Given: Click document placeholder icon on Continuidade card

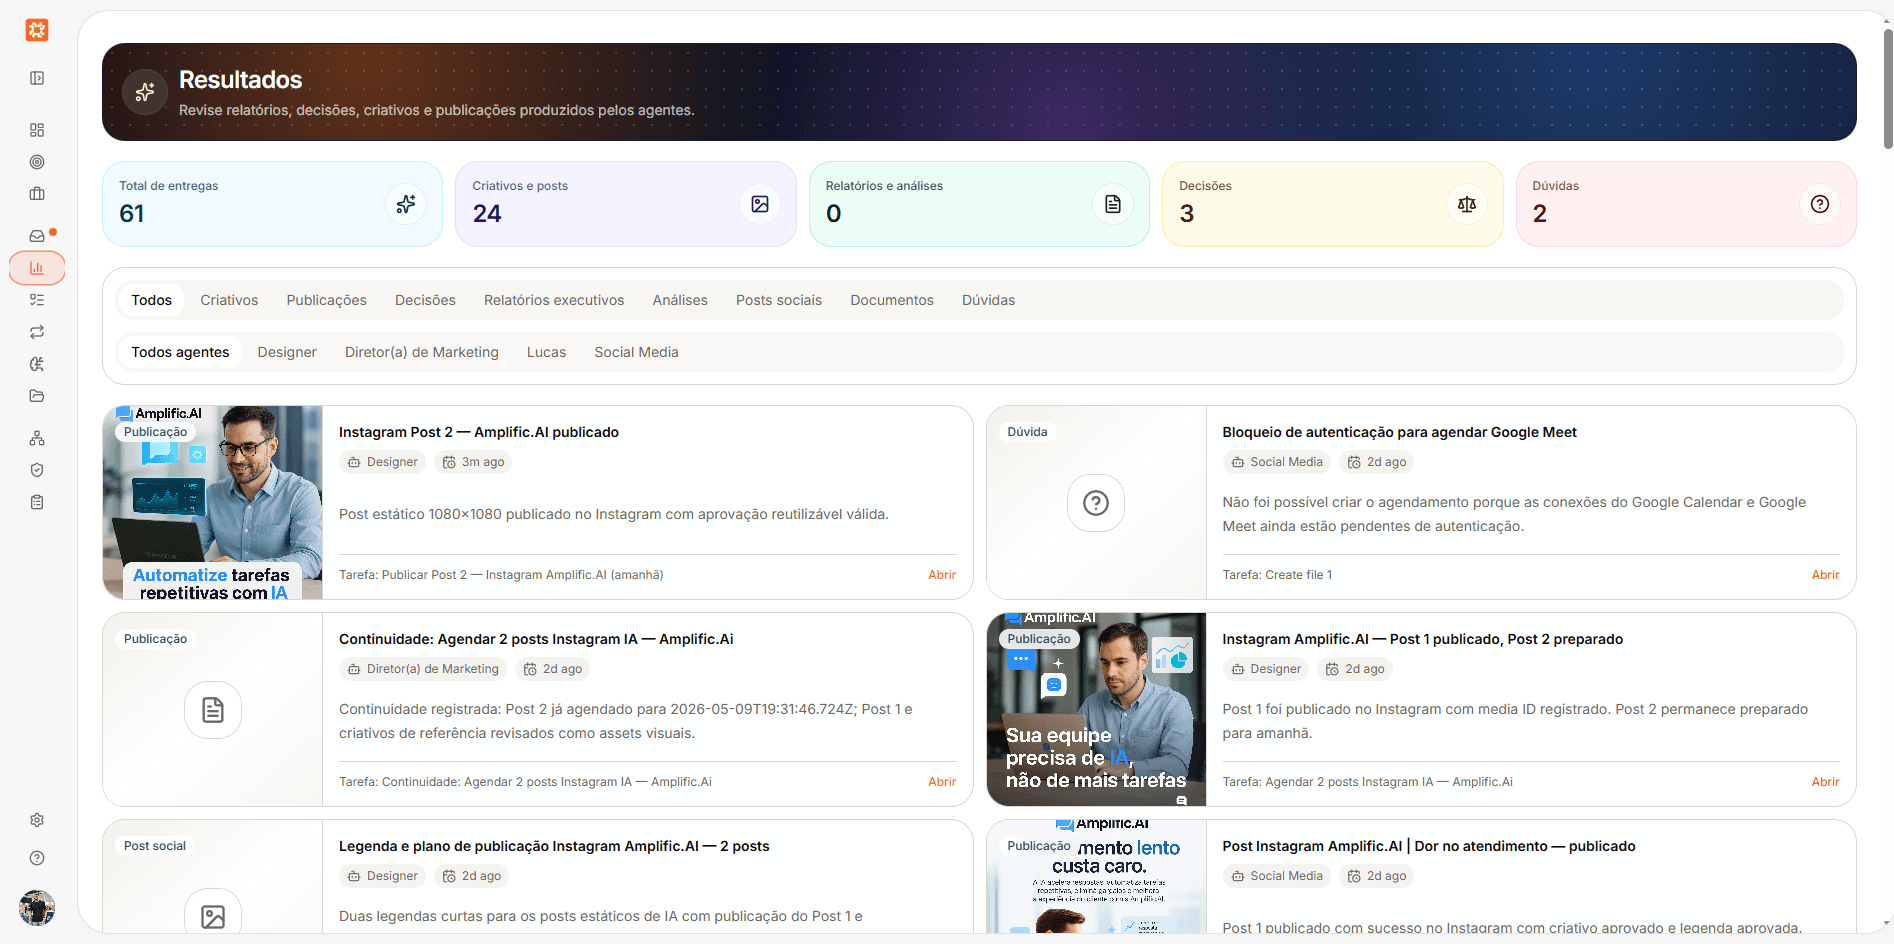Looking at the screenshot, I should point(213,710).
